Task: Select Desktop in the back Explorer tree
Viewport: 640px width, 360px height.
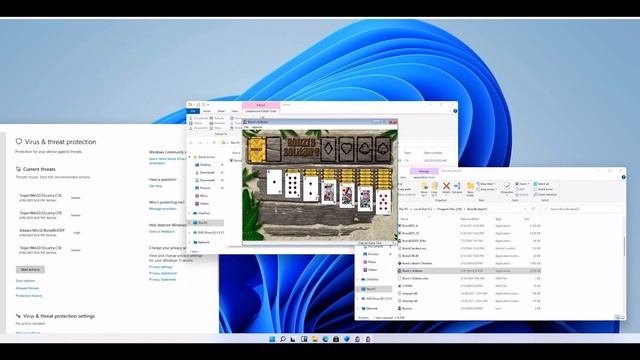Action: [205, 164]
